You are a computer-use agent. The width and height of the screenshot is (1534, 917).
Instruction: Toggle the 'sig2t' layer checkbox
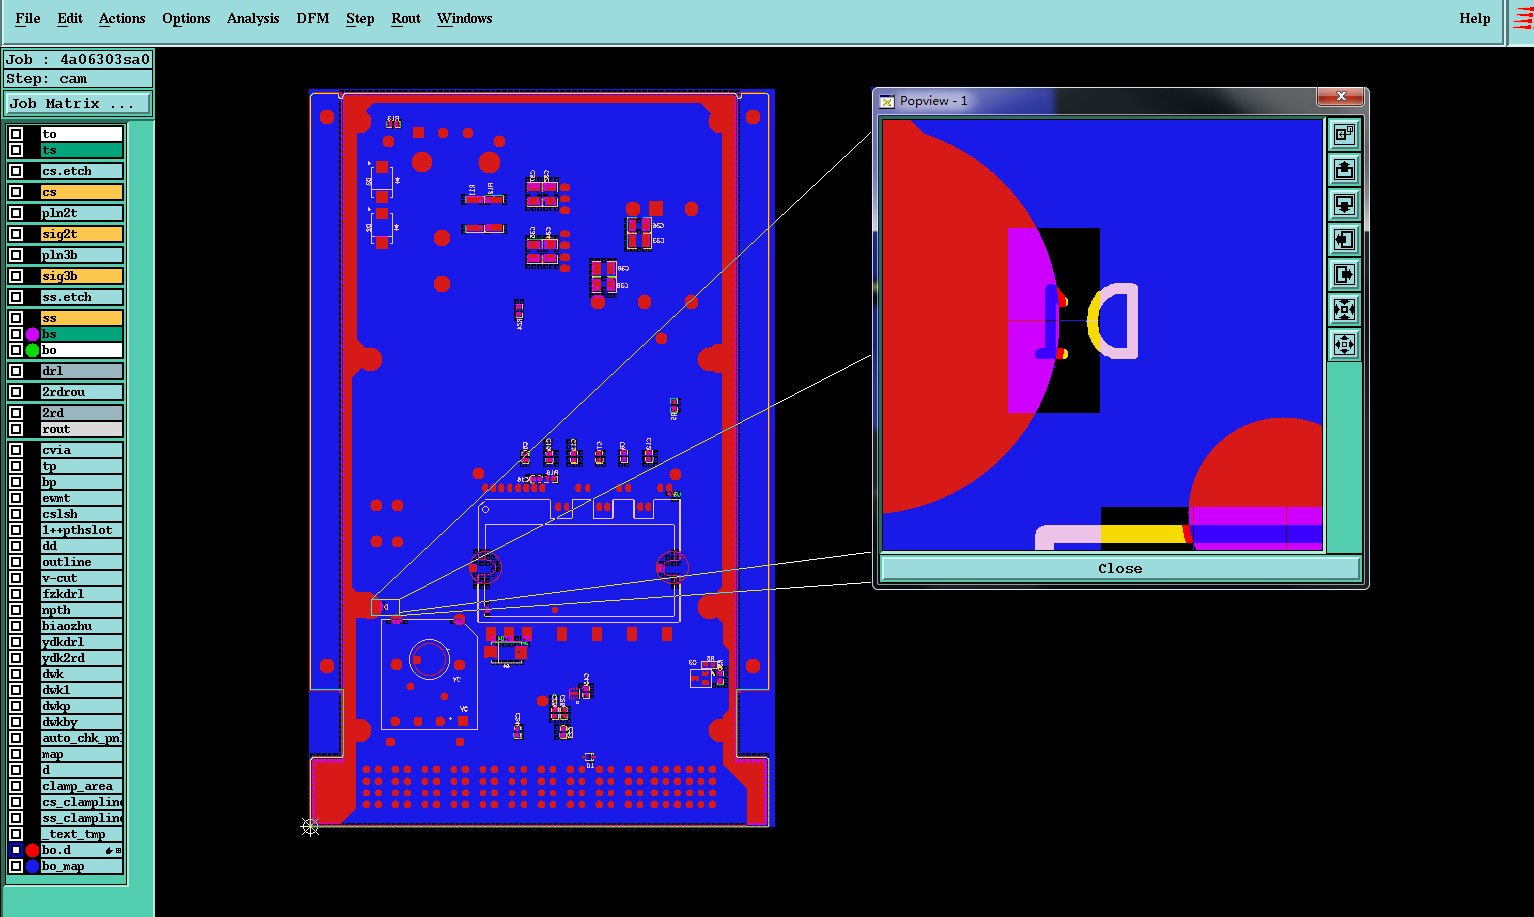16,234
